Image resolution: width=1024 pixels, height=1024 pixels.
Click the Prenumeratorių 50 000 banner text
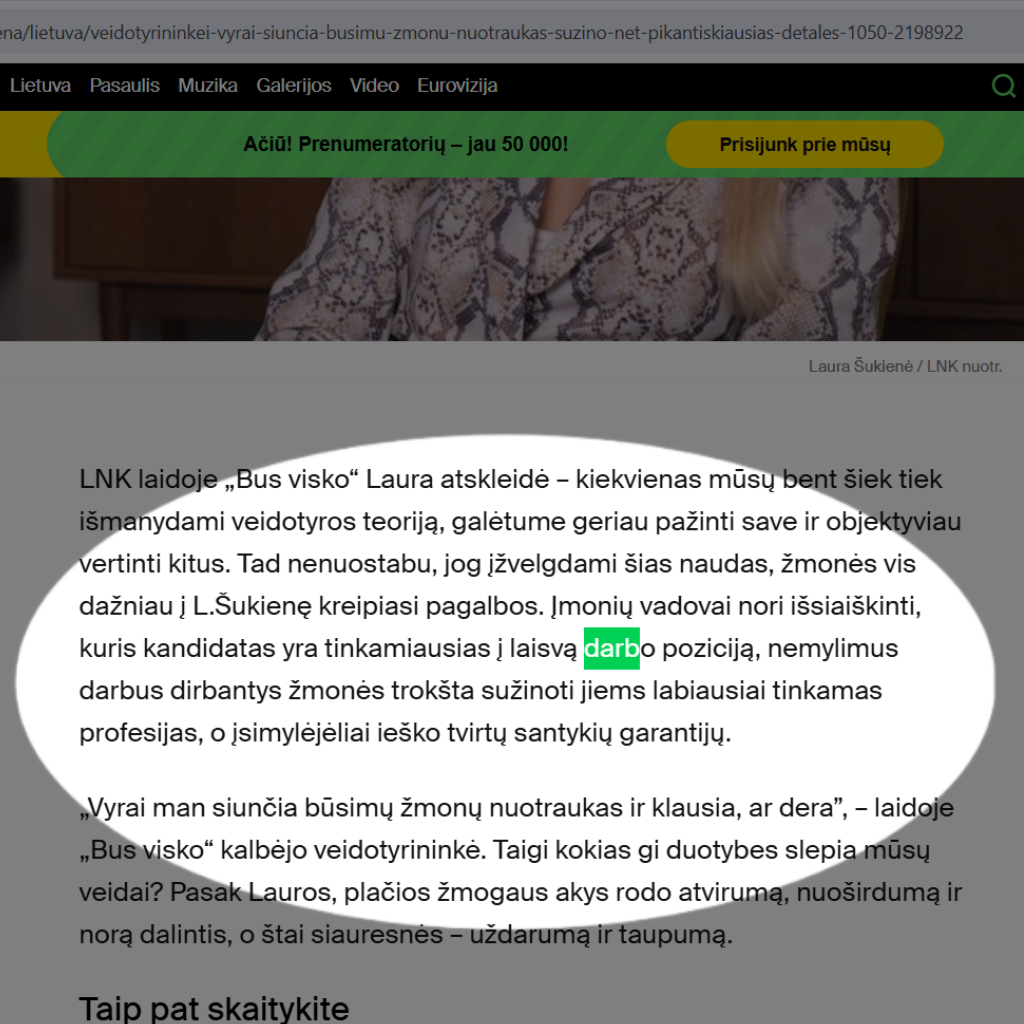406,144
